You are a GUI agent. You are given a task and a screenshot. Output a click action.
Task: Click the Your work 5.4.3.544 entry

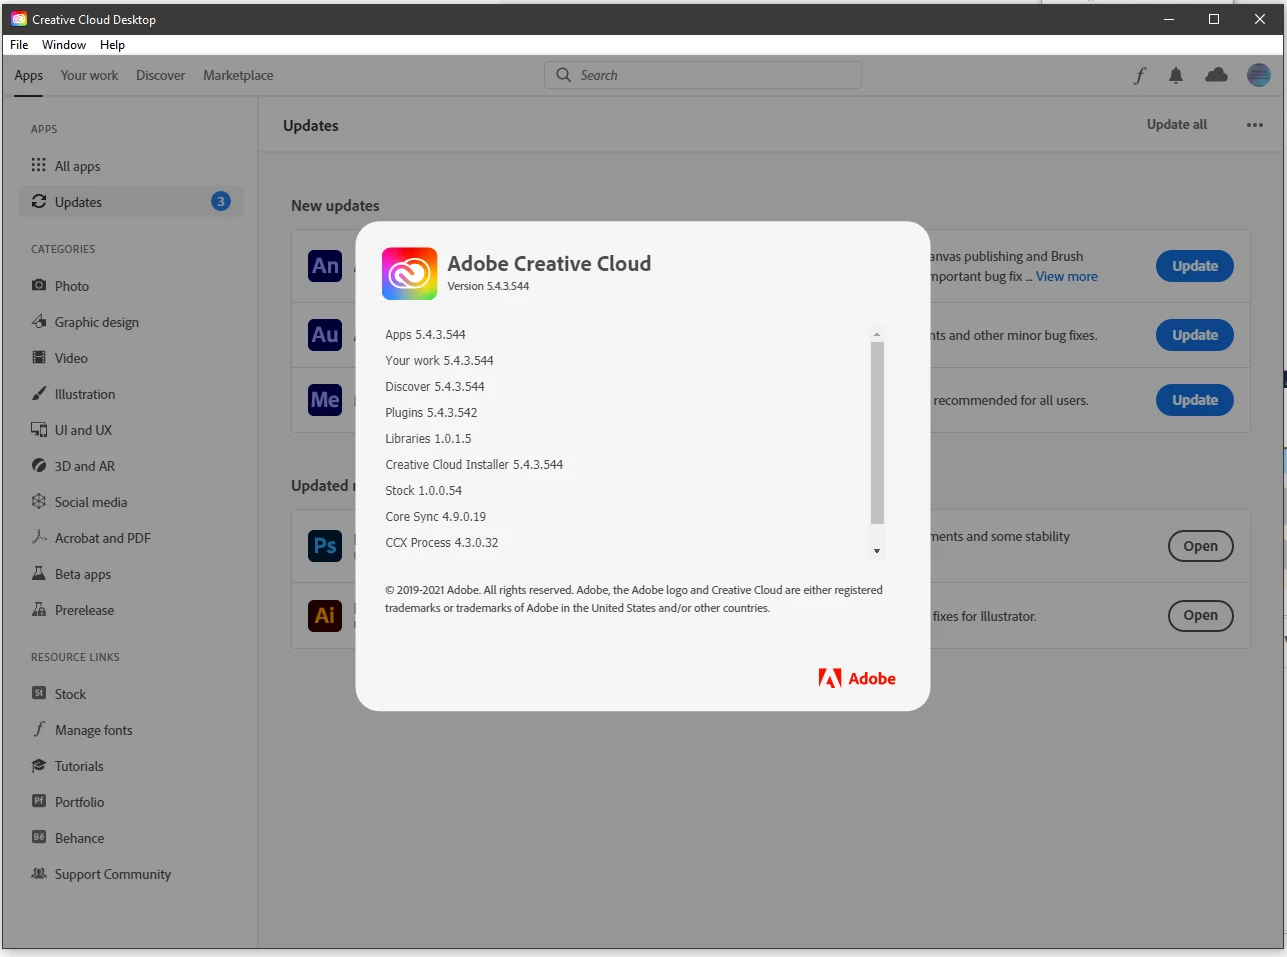[440, 361]
